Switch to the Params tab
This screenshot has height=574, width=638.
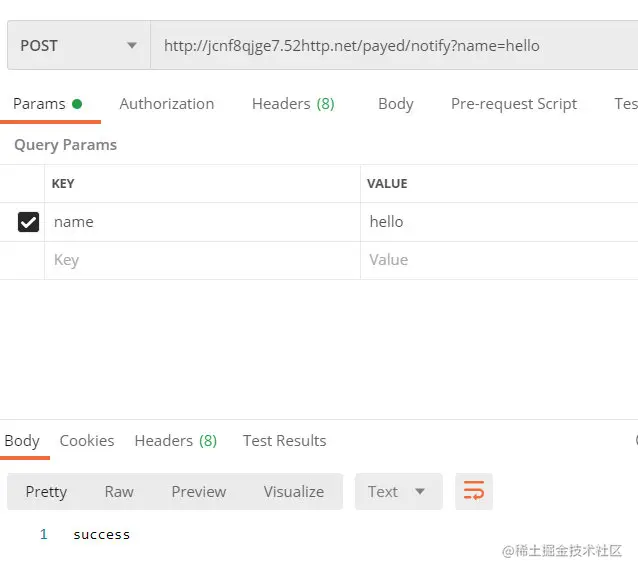[48, 104]
